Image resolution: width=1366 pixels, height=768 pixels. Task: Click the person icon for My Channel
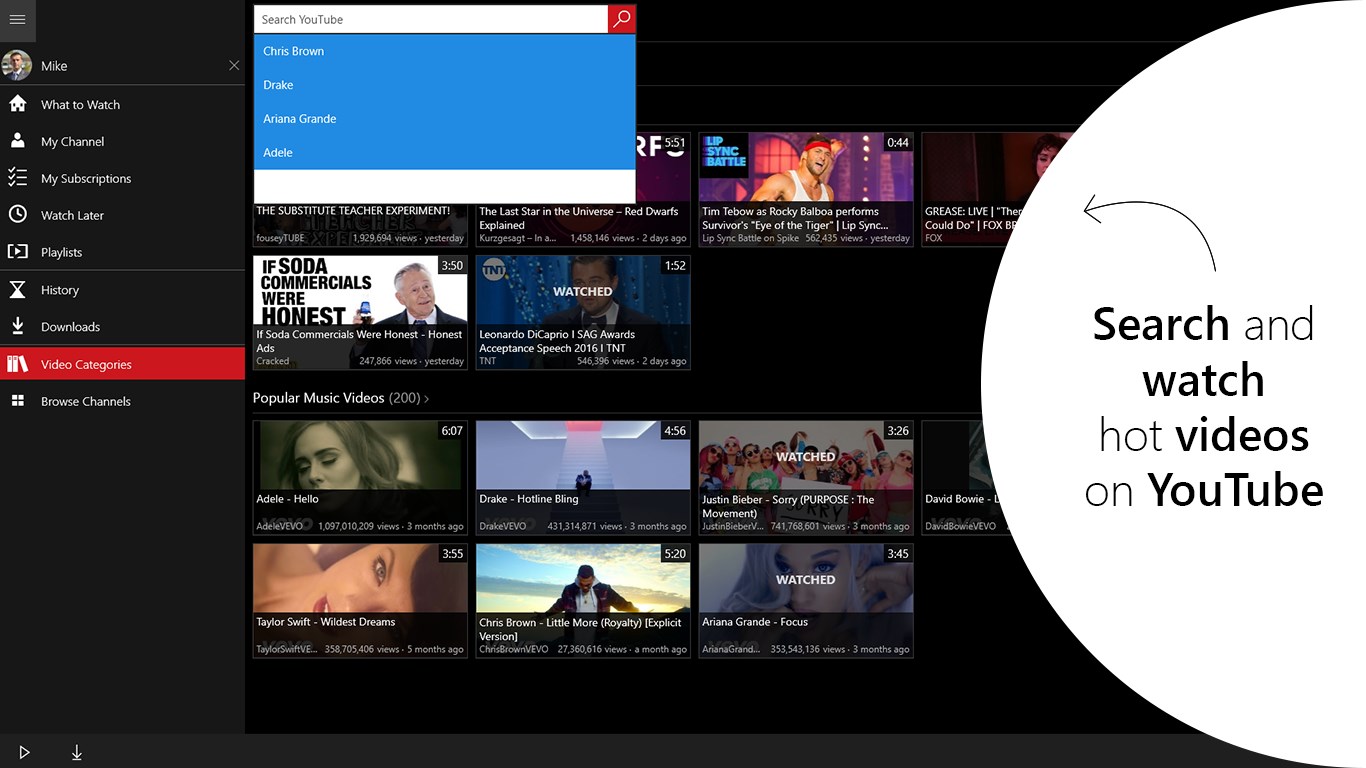[17, 141]
